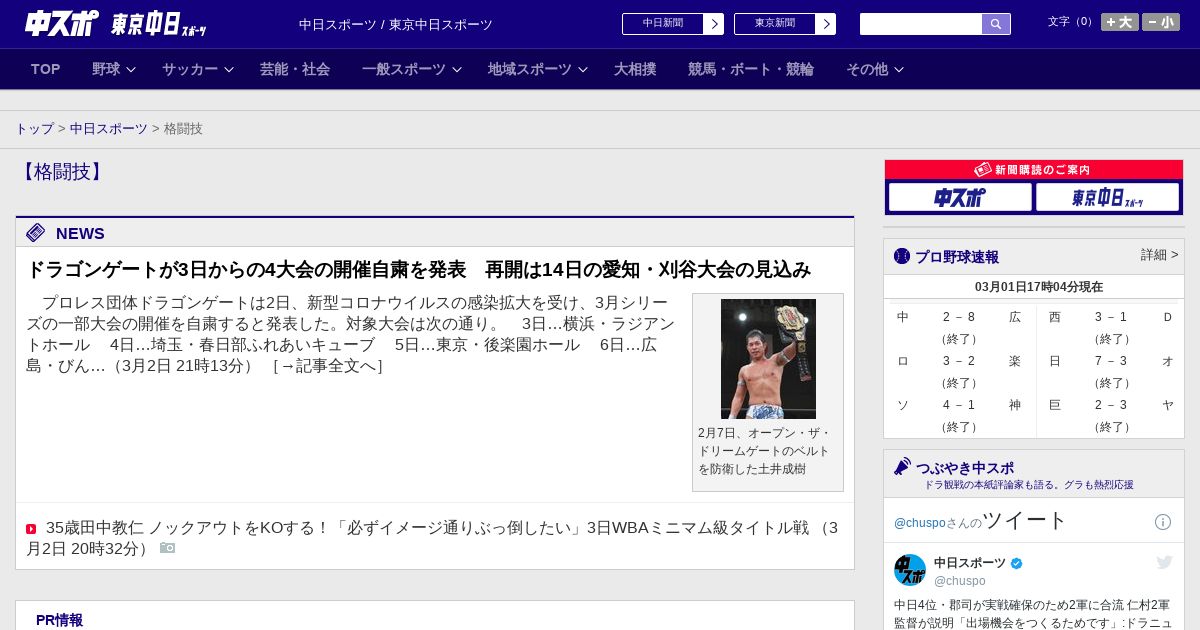Open プロ野球速報 heading link
The height and width of the screenshot is (630, 1200).
click(957, 257)
